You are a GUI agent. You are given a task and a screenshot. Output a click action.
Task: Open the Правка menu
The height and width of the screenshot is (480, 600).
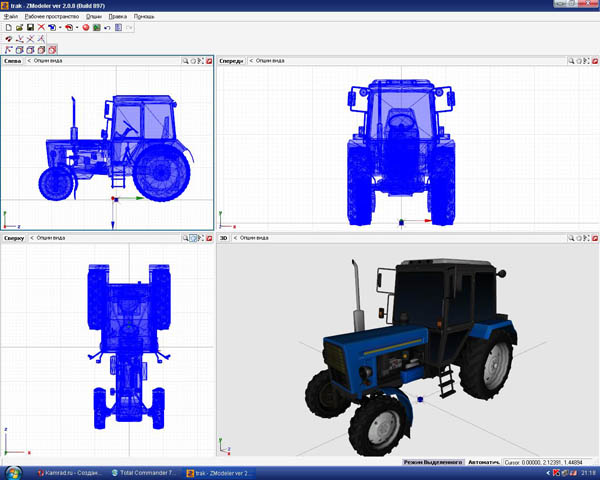tap(117, 17)
